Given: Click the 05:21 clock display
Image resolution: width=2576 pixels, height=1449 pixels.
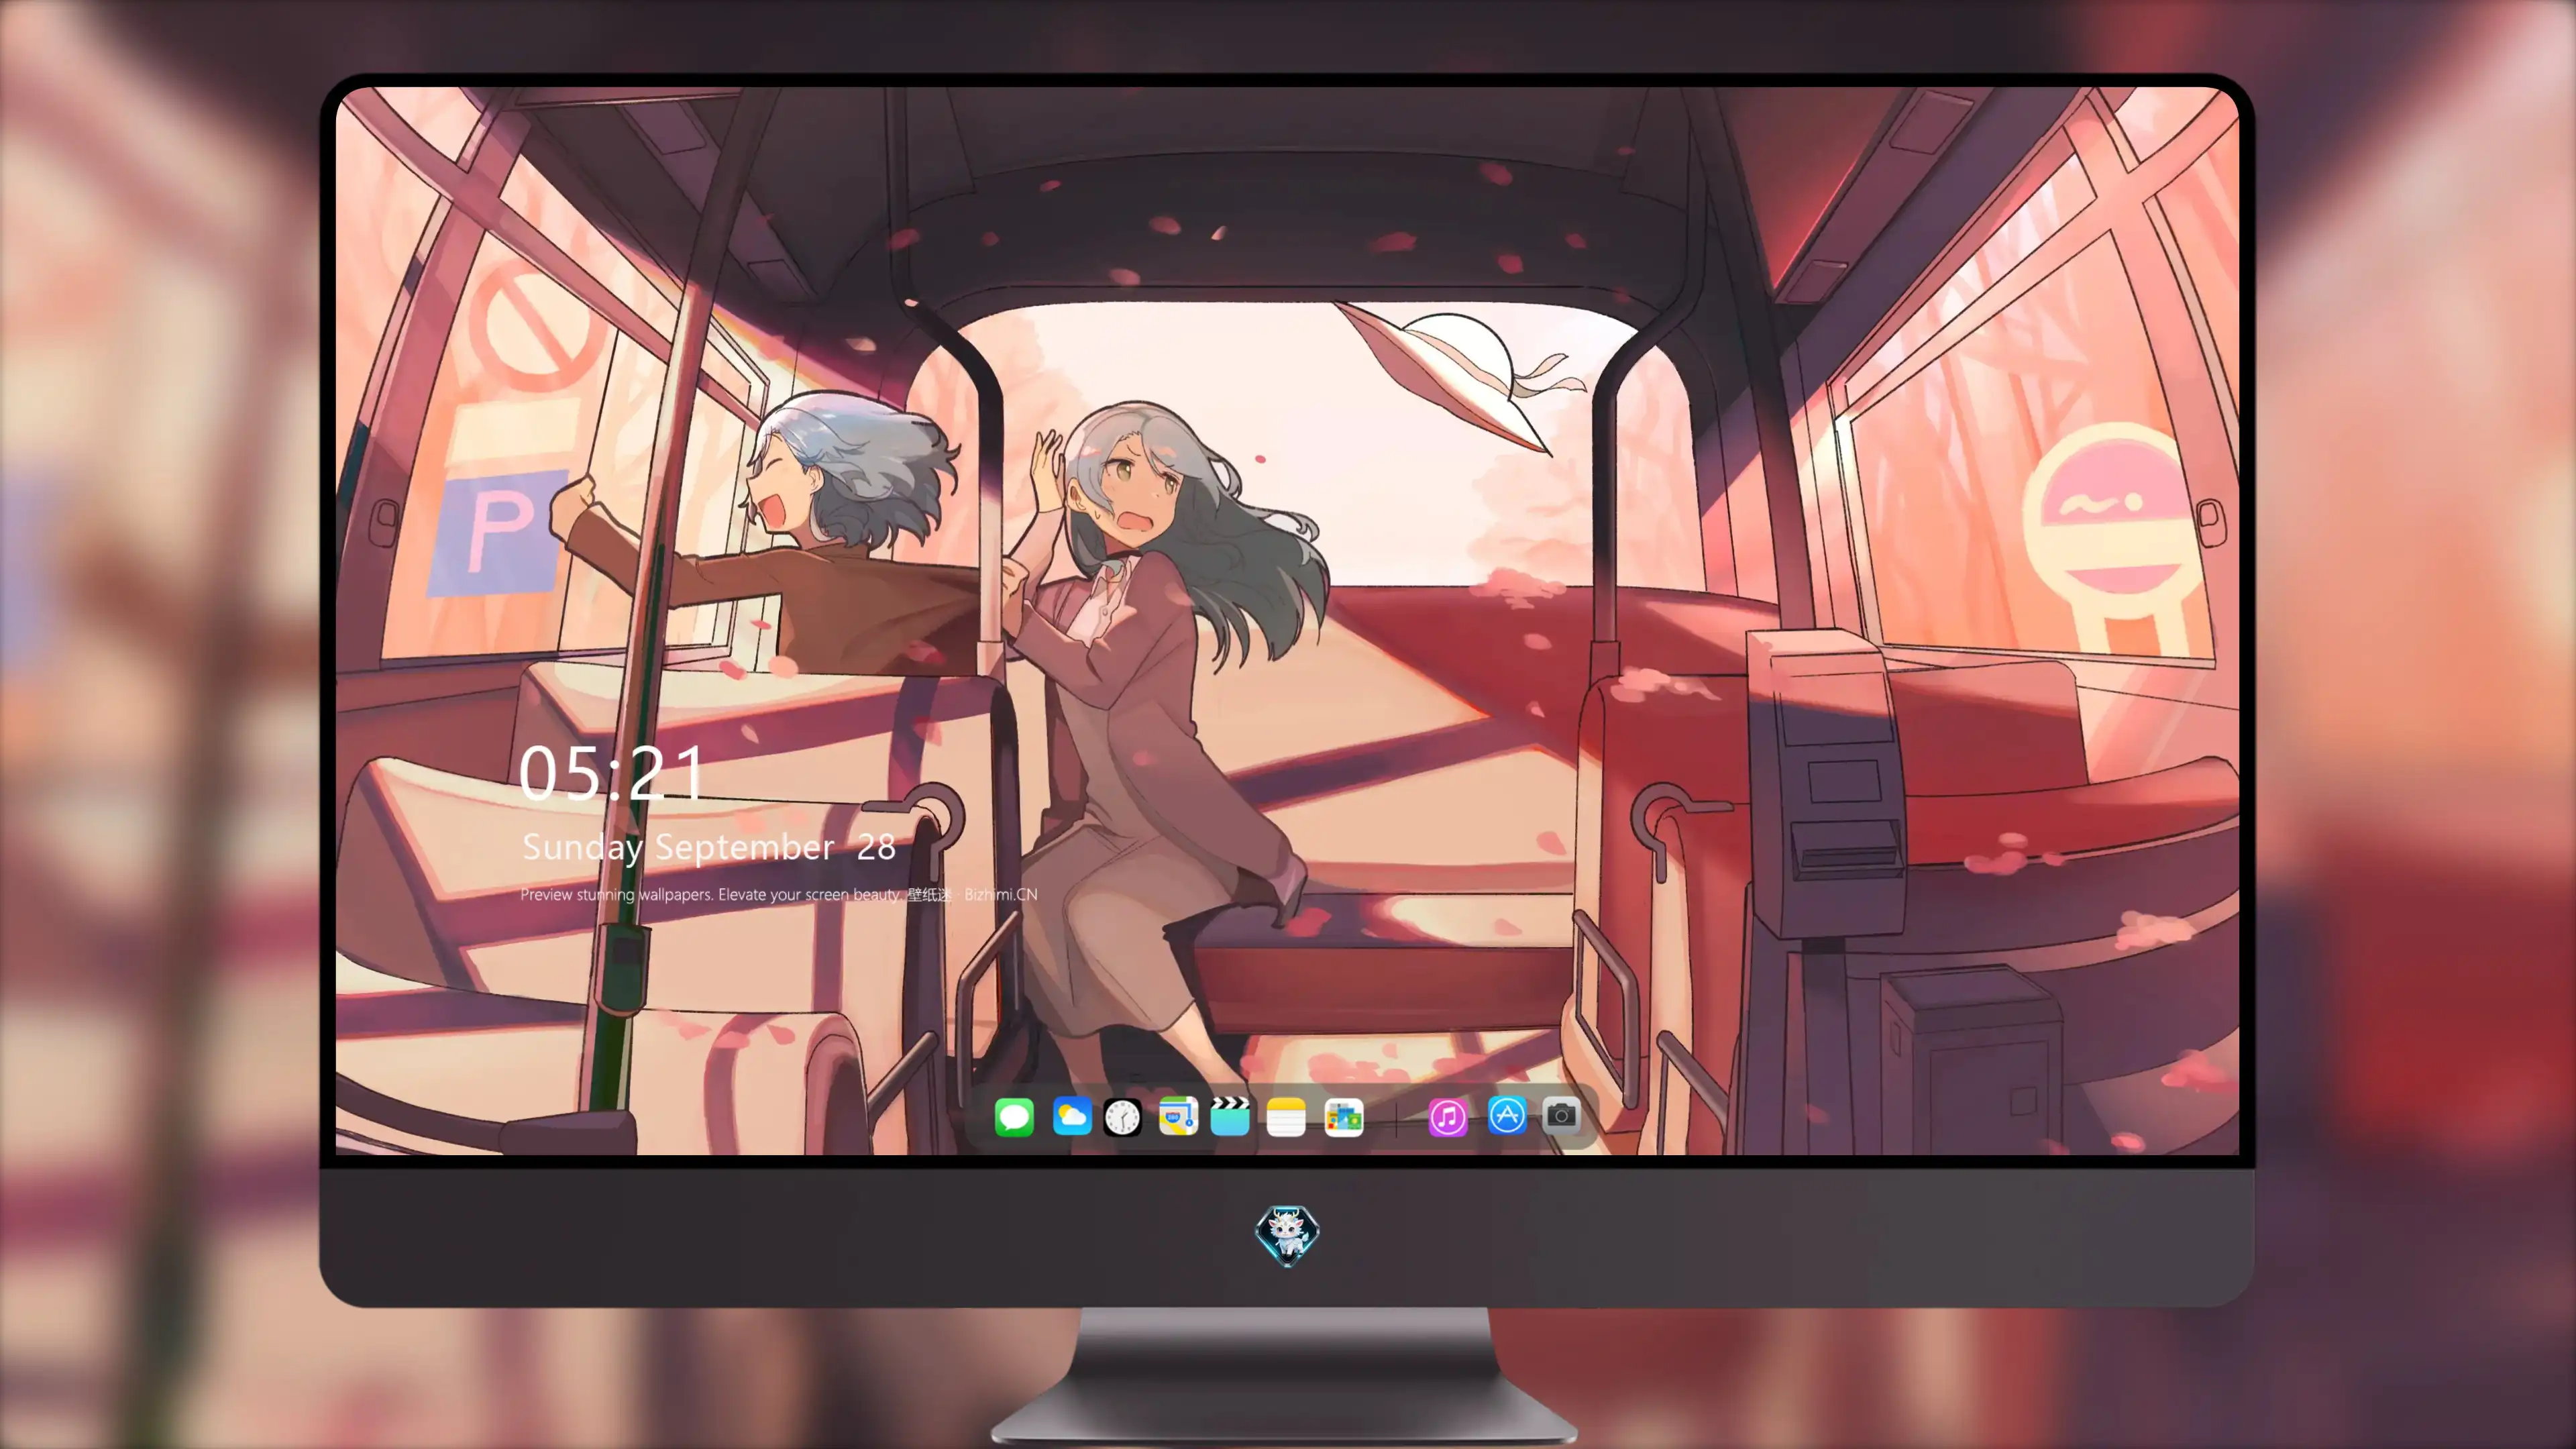Looking at the screenshot, I should point(612,772).
